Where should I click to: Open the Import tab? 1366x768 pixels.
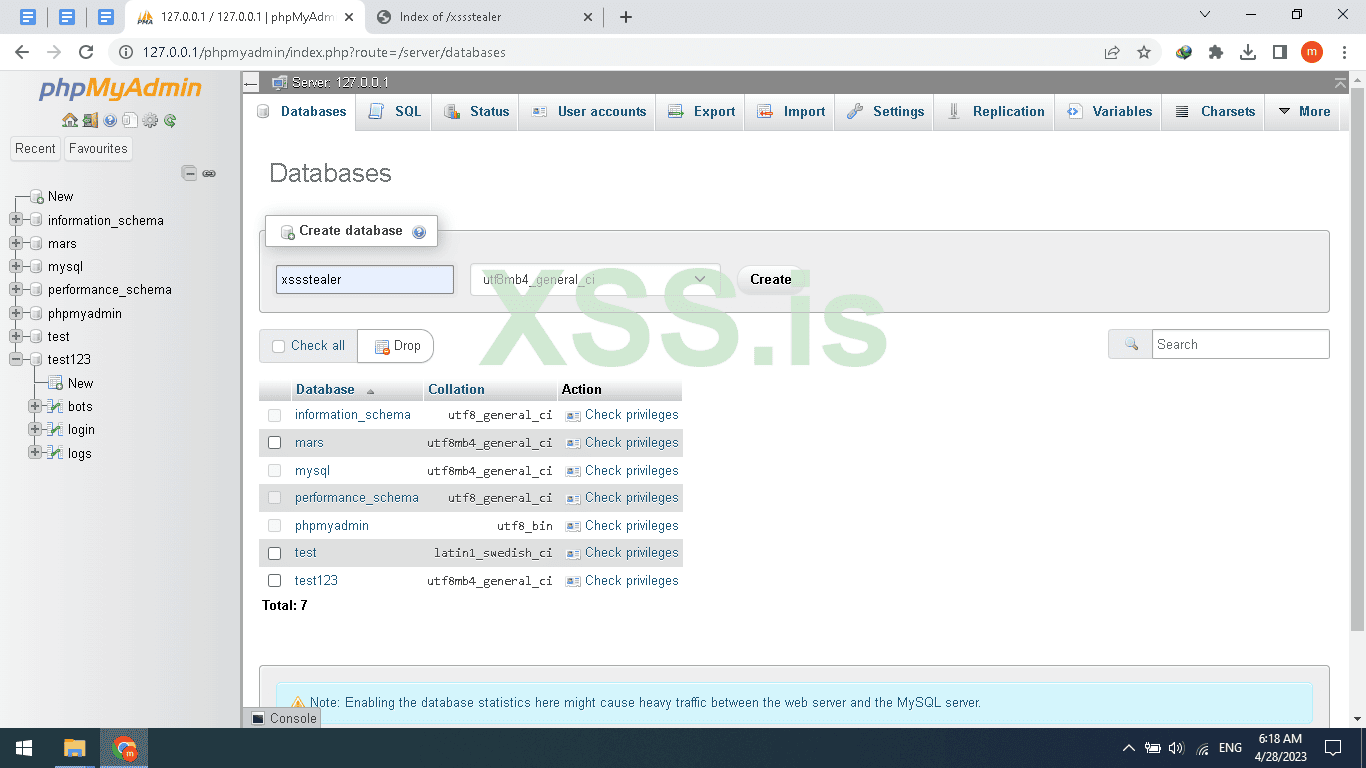pyautogui.click(x=791, y=112)
